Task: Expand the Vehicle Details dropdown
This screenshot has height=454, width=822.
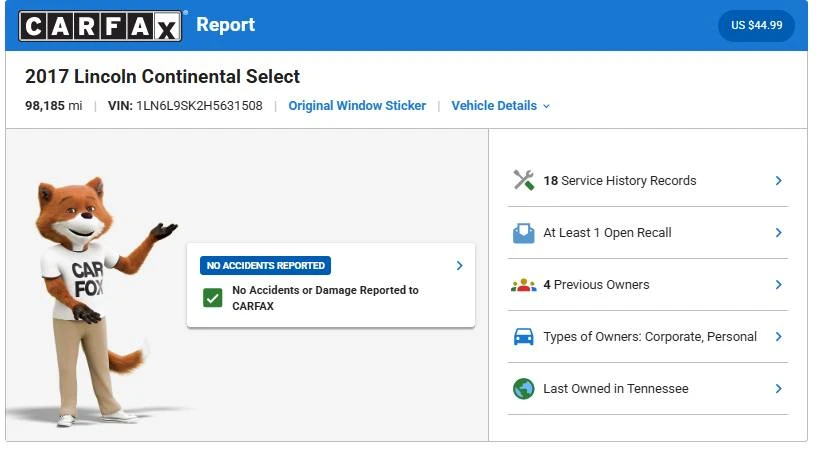Action: (500, 106)
